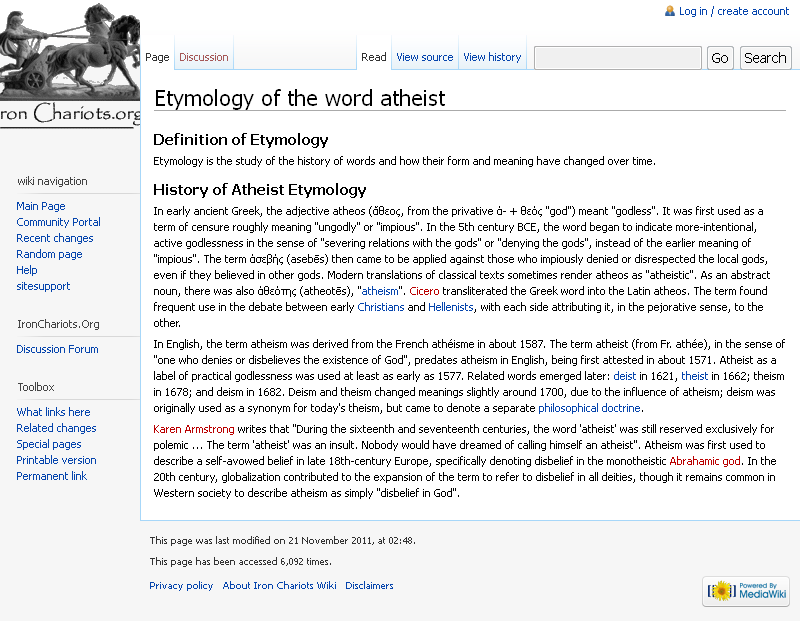Follow the philosophical doctrine link
The image size is (800, 621).
589,408
